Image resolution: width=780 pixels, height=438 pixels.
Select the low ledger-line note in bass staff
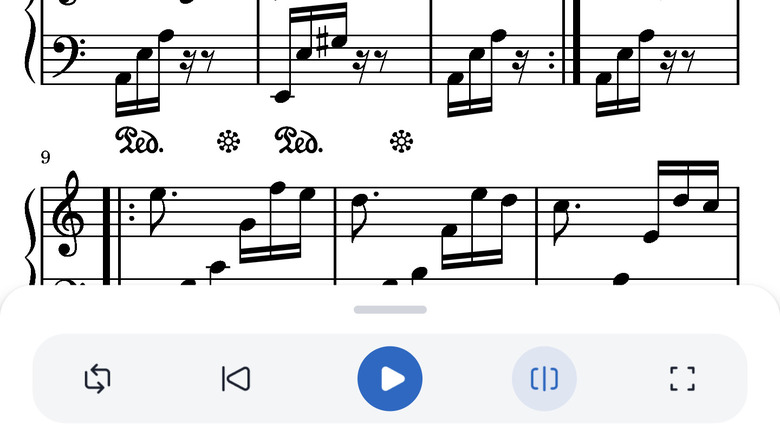(x=283, y=96)
